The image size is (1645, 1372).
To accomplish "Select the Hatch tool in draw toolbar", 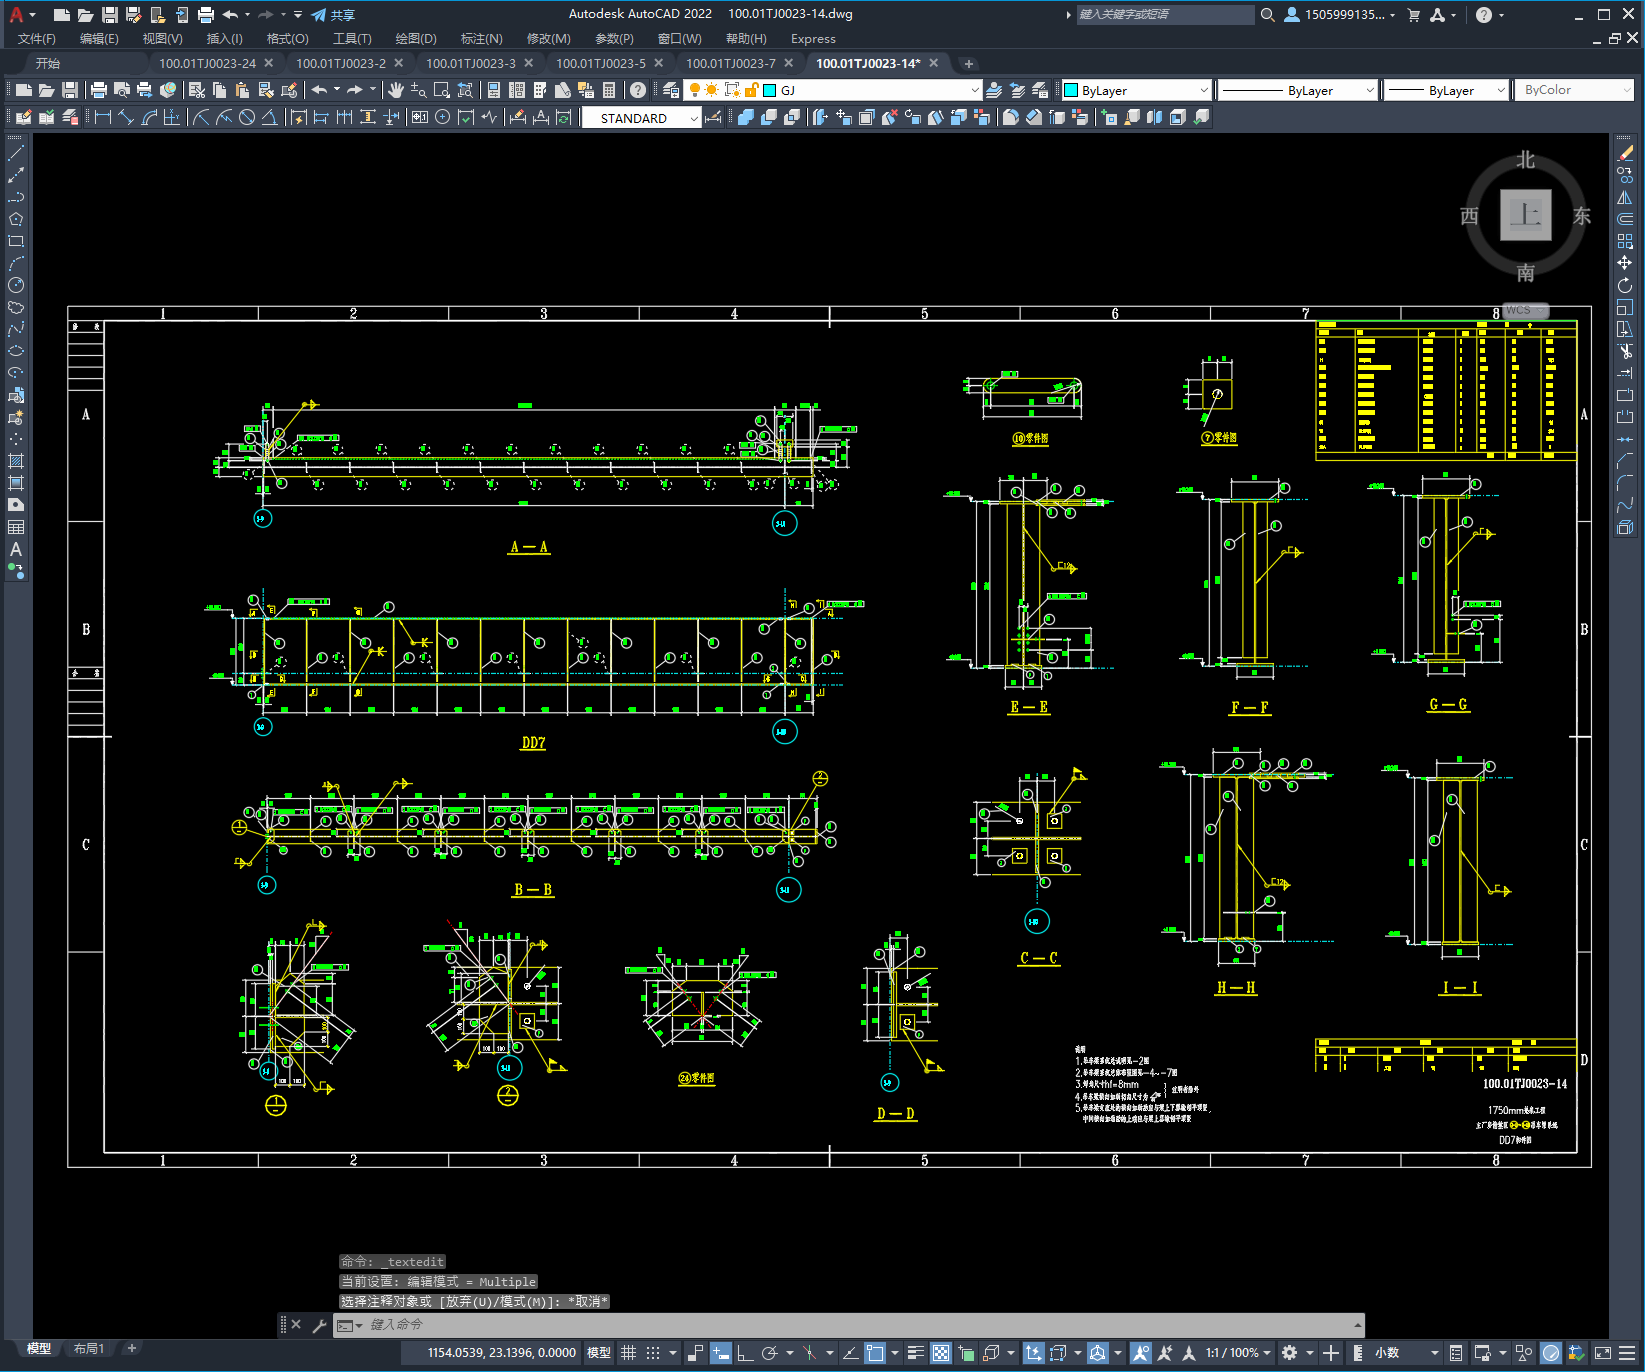I will 16,461.
